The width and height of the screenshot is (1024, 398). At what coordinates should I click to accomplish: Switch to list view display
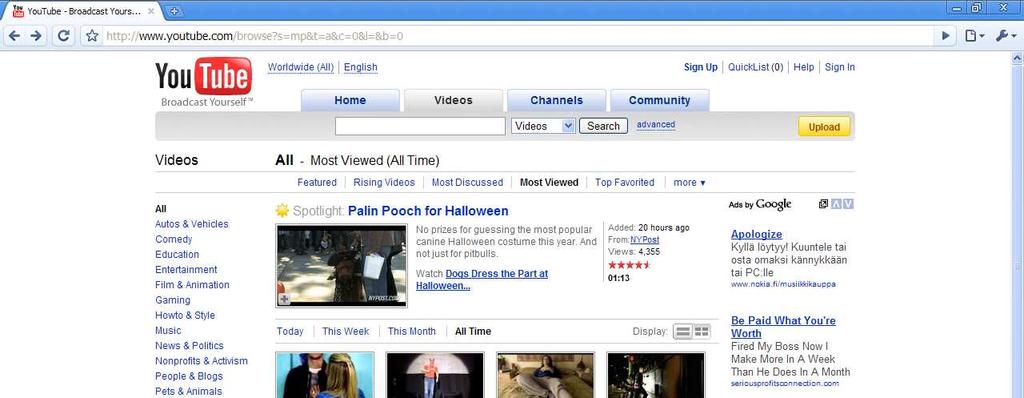(682, 331)
